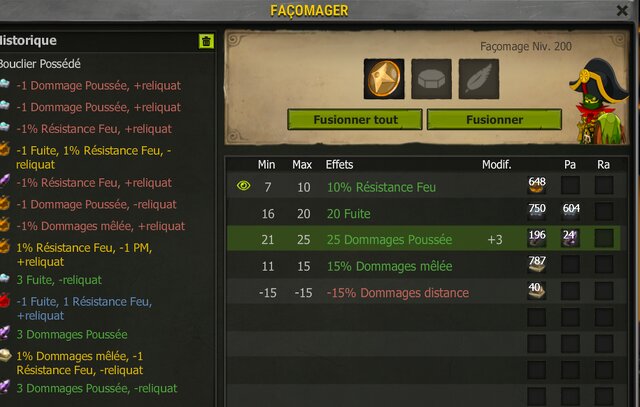Image resolution: width=640 pixels, height=407 pixels.
Task: Clear history with the green trash icon
Action: pyautogui.click(x=206, y=41)
